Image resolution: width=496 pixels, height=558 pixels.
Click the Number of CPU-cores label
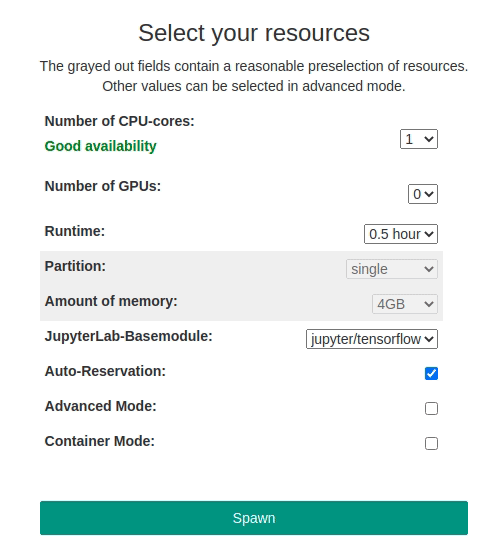pos(120,121)
